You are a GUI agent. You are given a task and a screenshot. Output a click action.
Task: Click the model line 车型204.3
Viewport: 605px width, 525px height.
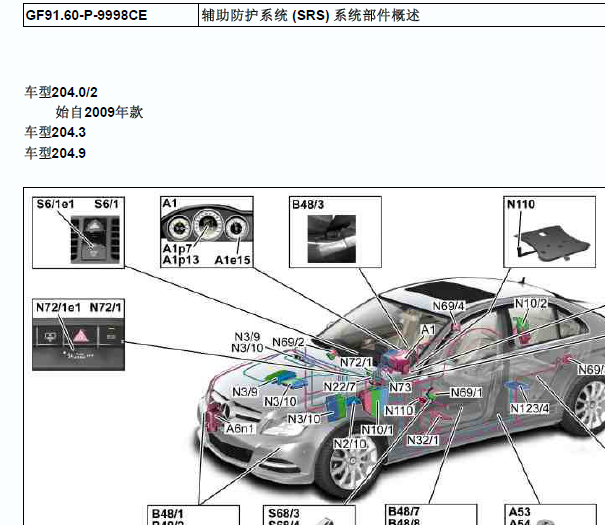click(55, 132)
